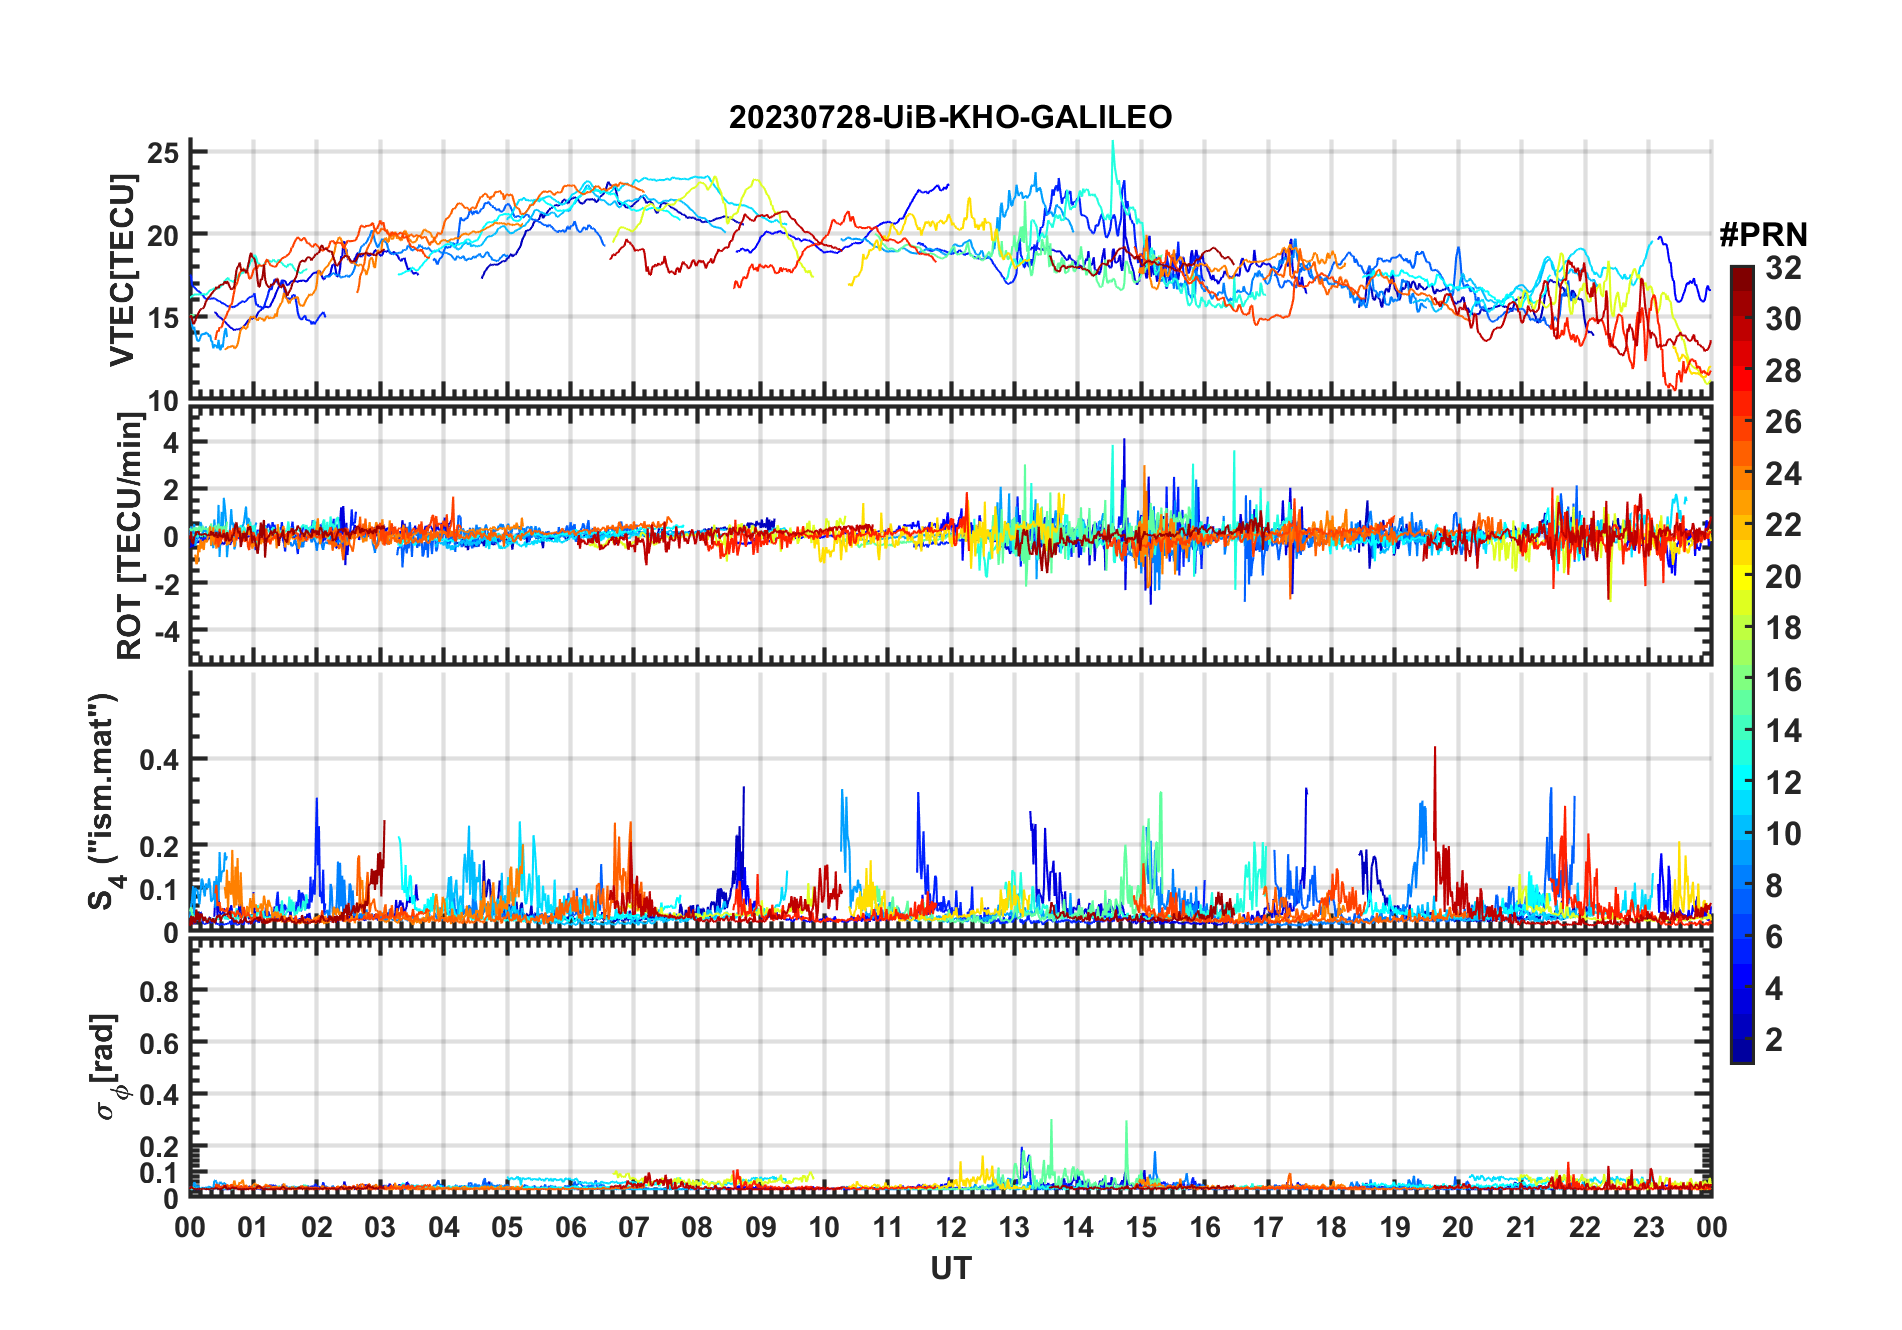The height and width of the screenshot is (1330, 1902).
Task: Select colorbar tick label 32
Action: tap(1783, 268)
